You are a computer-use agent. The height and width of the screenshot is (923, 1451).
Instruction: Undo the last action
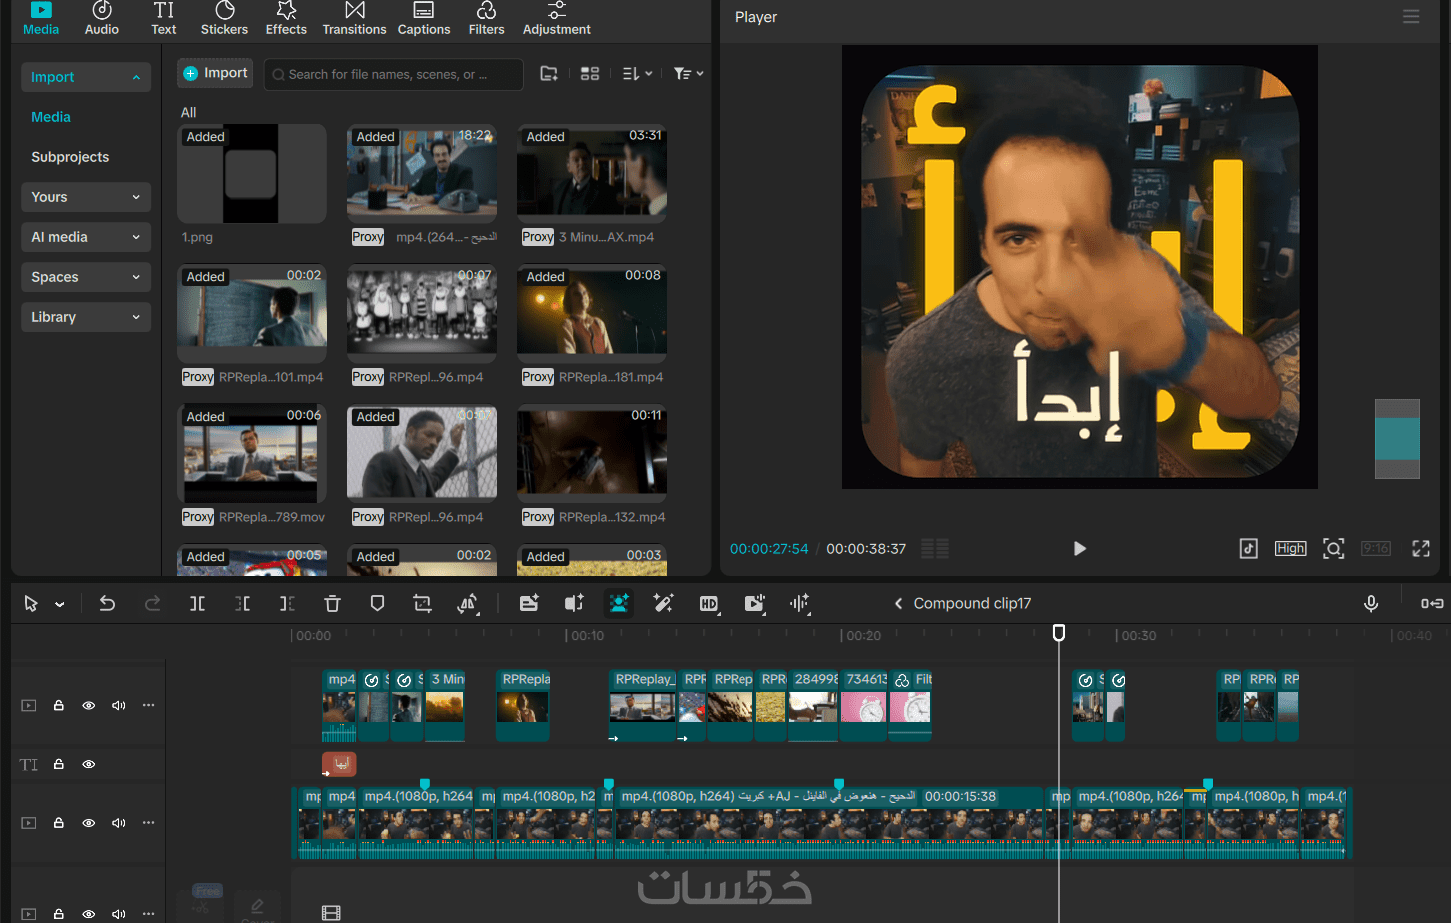pyautogui.click(x=107, y=603)
